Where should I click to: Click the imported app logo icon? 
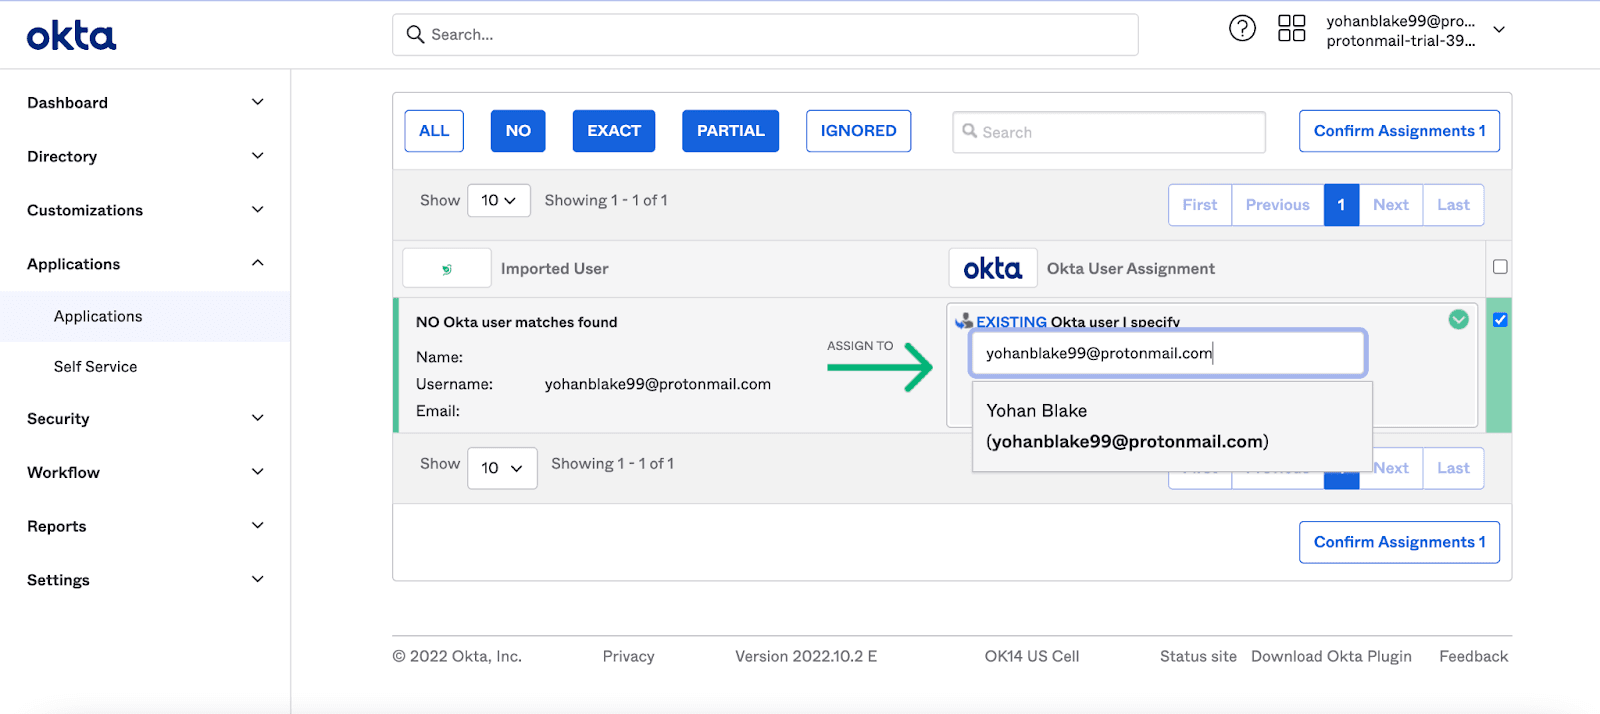(x=446, y=268)
